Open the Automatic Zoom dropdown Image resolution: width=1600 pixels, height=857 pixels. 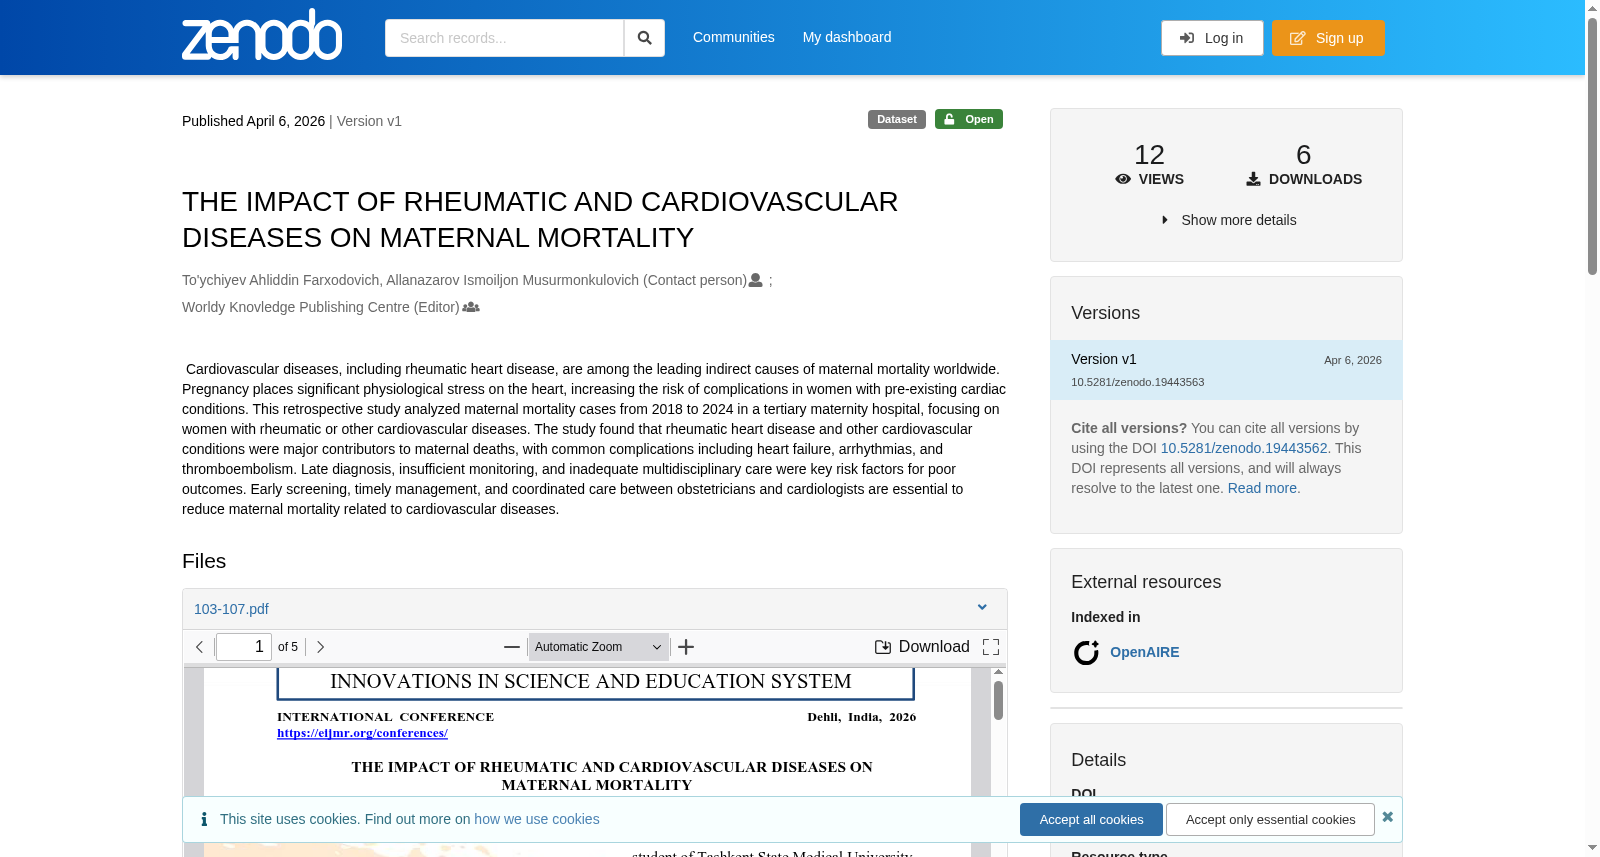click(598, 647)
